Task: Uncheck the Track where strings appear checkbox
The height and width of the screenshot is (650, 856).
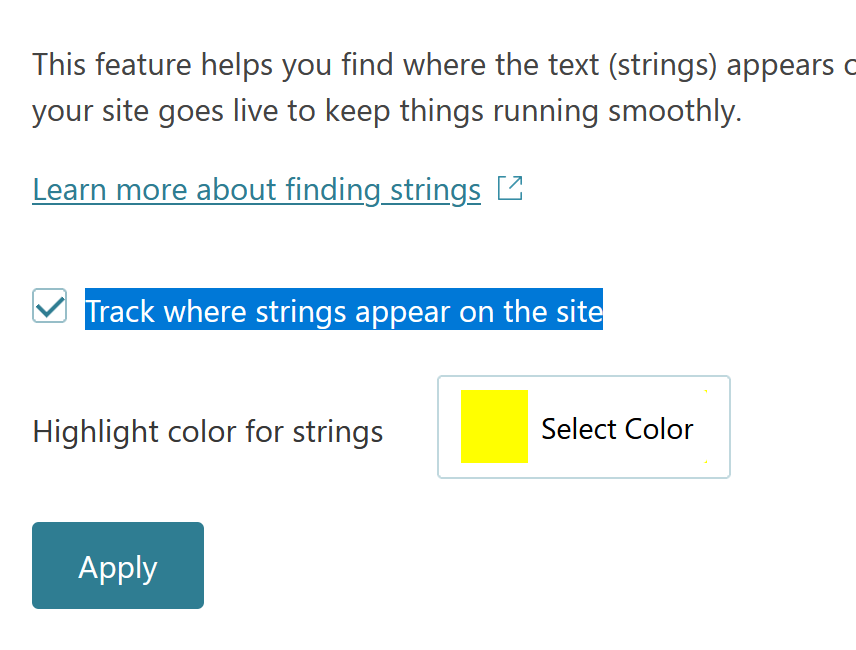Action: click(49, 306)
